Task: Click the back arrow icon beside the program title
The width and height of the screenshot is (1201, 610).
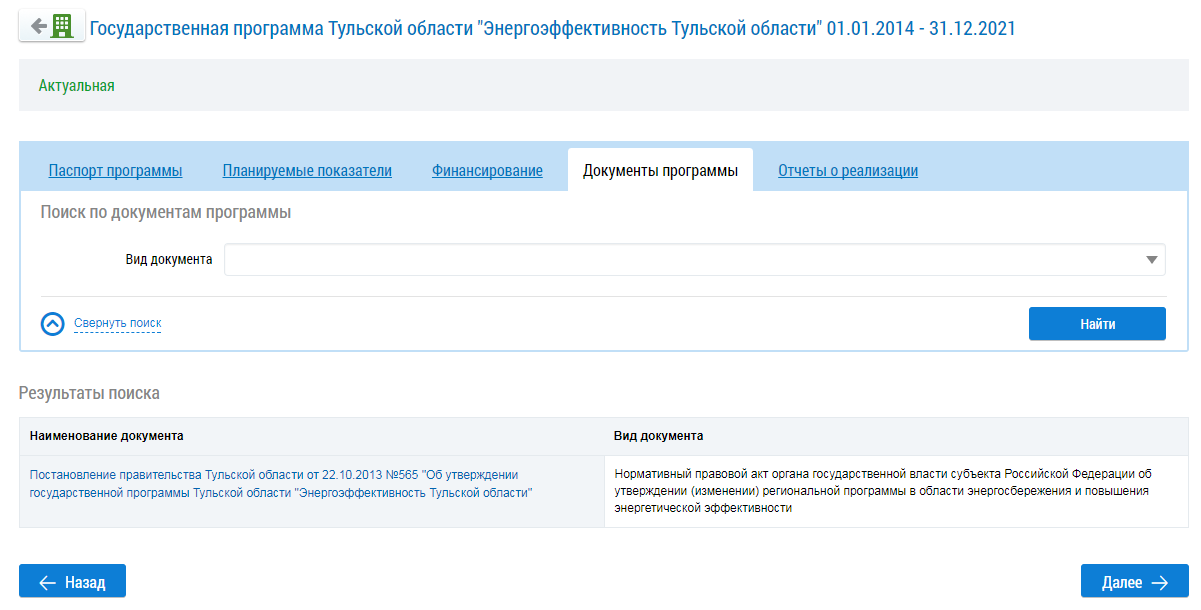Action: point(38,27)
